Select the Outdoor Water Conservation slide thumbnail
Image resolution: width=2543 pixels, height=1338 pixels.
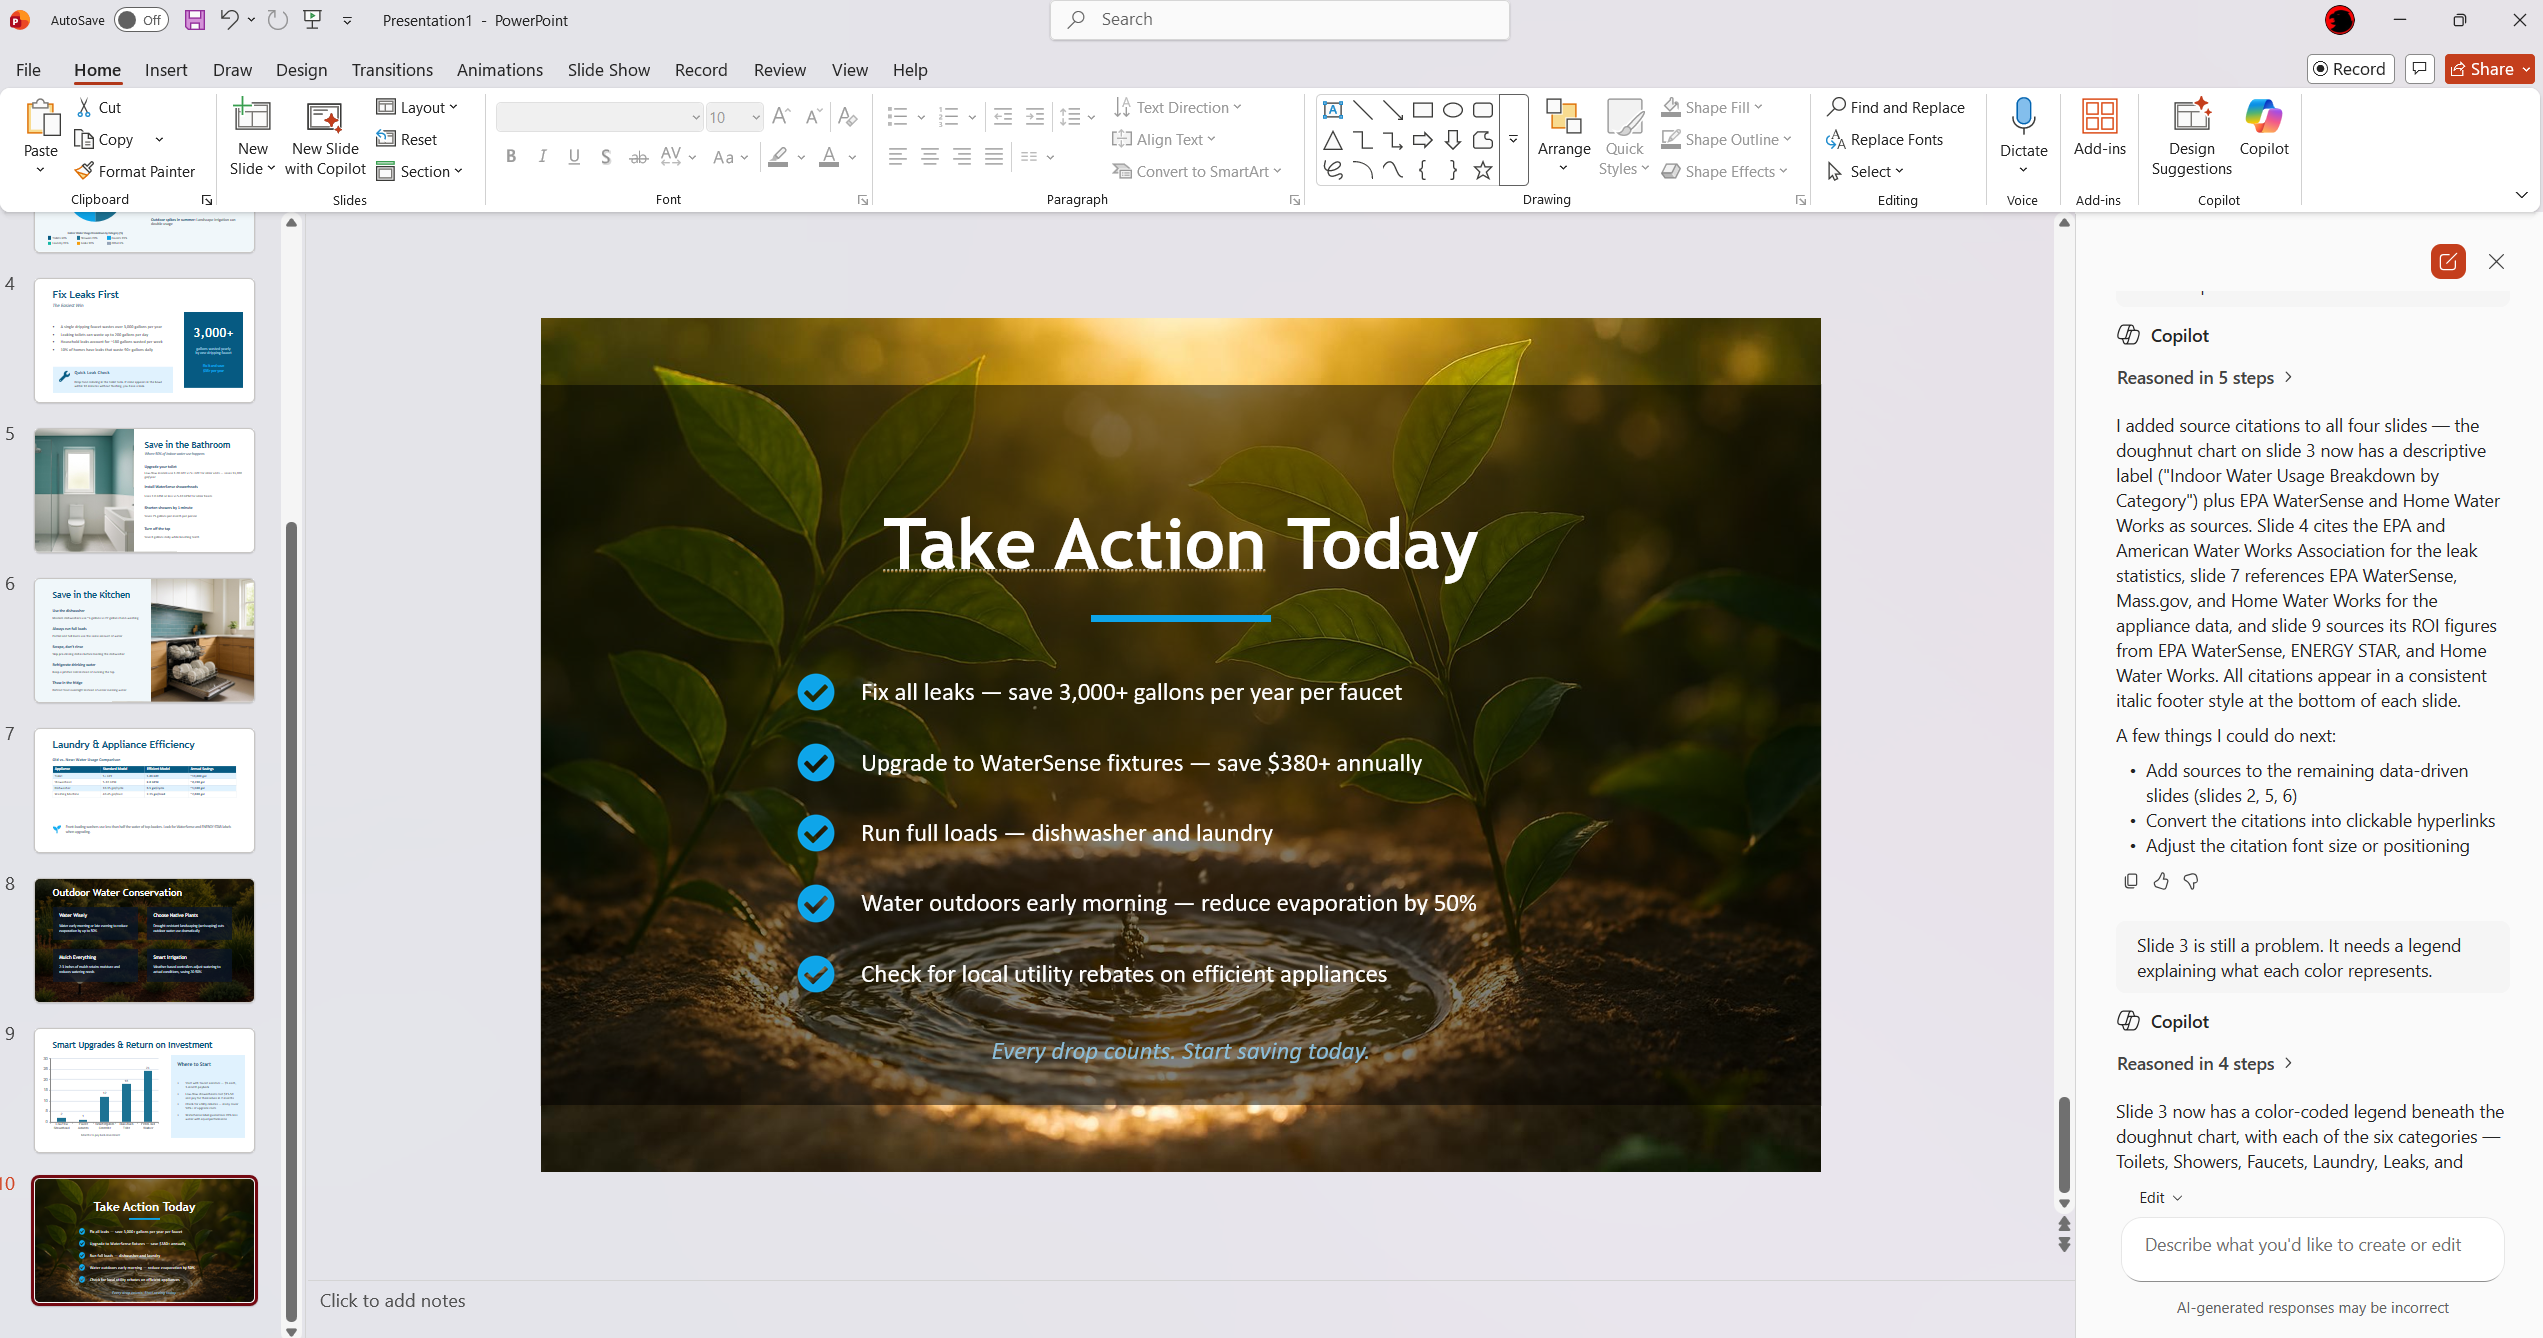[x=144, y=940]
